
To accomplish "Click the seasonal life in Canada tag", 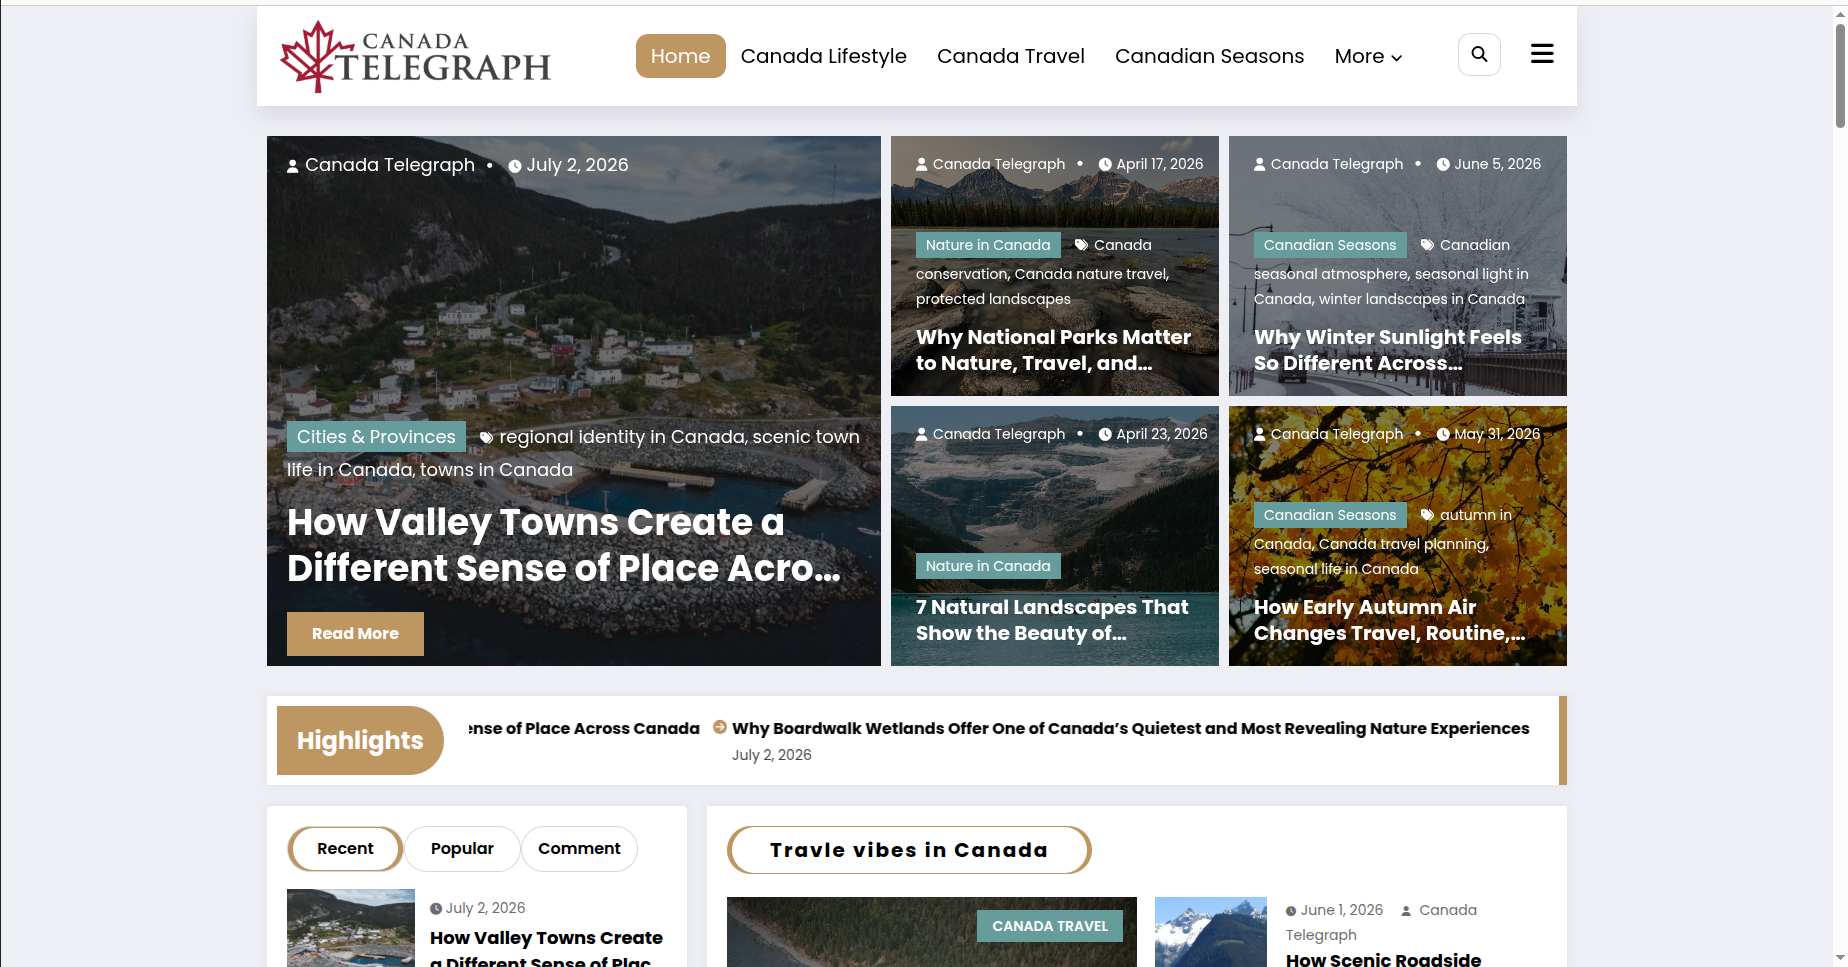I will (1336, 569).
